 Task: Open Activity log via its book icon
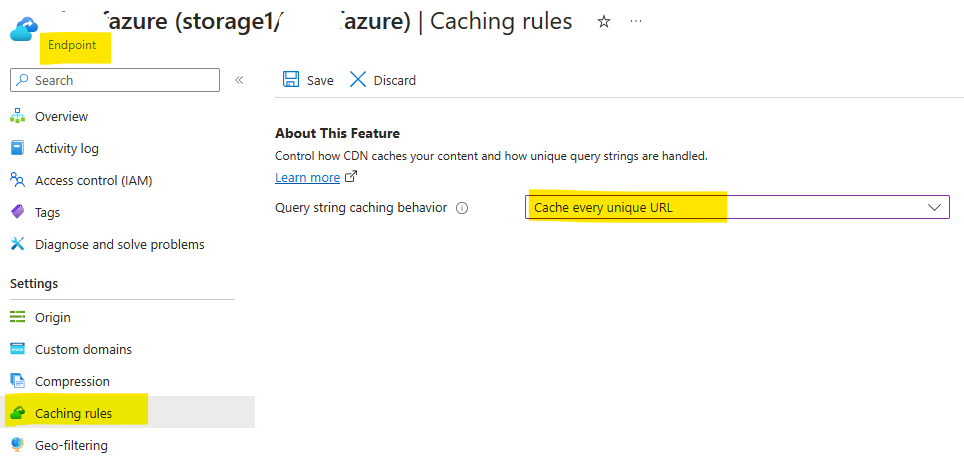coord(18,148)
